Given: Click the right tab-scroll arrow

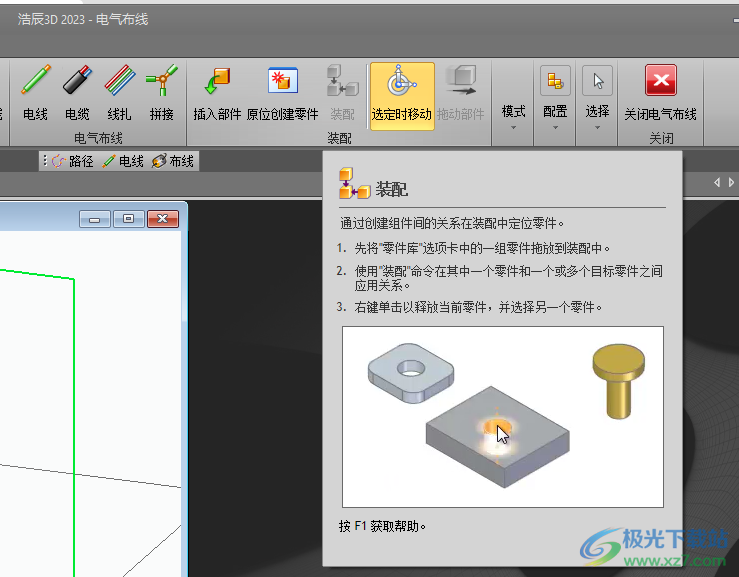Looking at the screenshot, I should (x=731, y=182).
